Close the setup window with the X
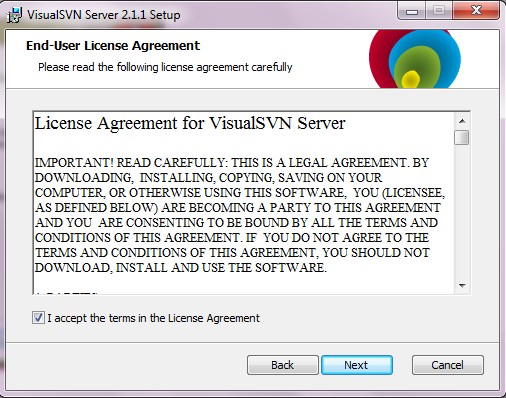Image resolution: width=506 pixels, height=398 pixels. coord(476,11)
